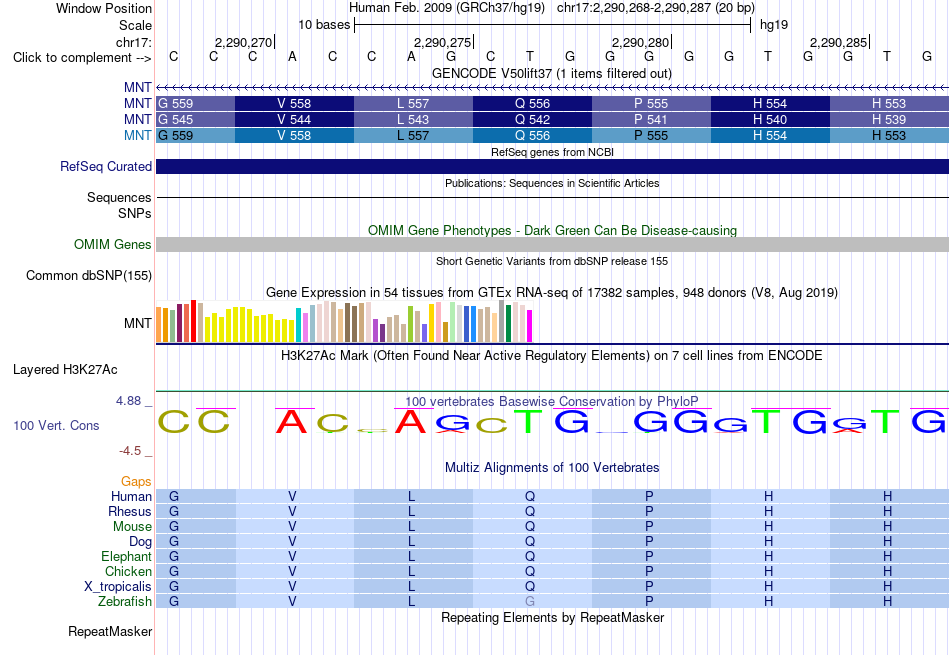Click the OMIM Gene Phenotypes title
Viewport: 950px width, 655px height.
[x=552, y=230]
